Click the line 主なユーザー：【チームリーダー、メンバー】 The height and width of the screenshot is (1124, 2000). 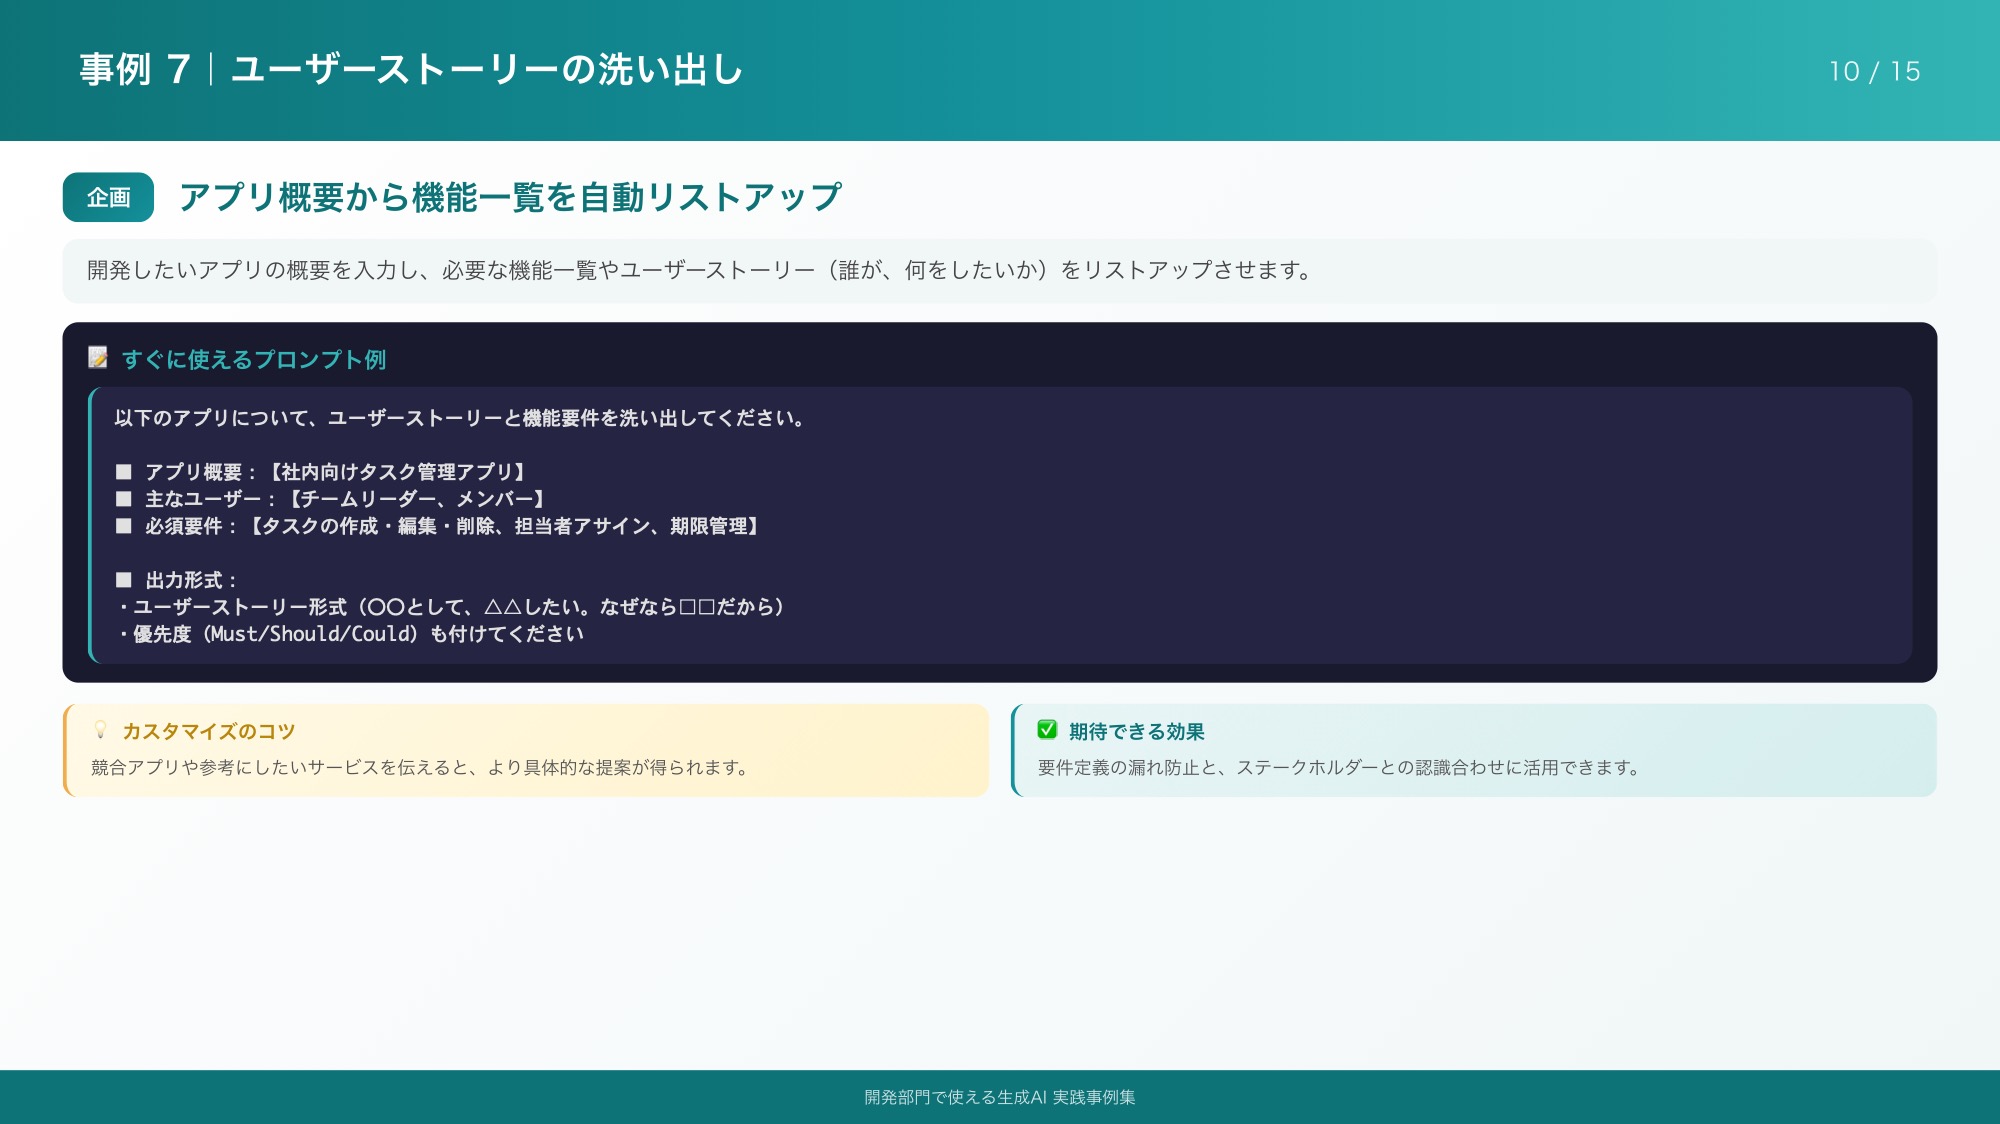coord(332,499)
